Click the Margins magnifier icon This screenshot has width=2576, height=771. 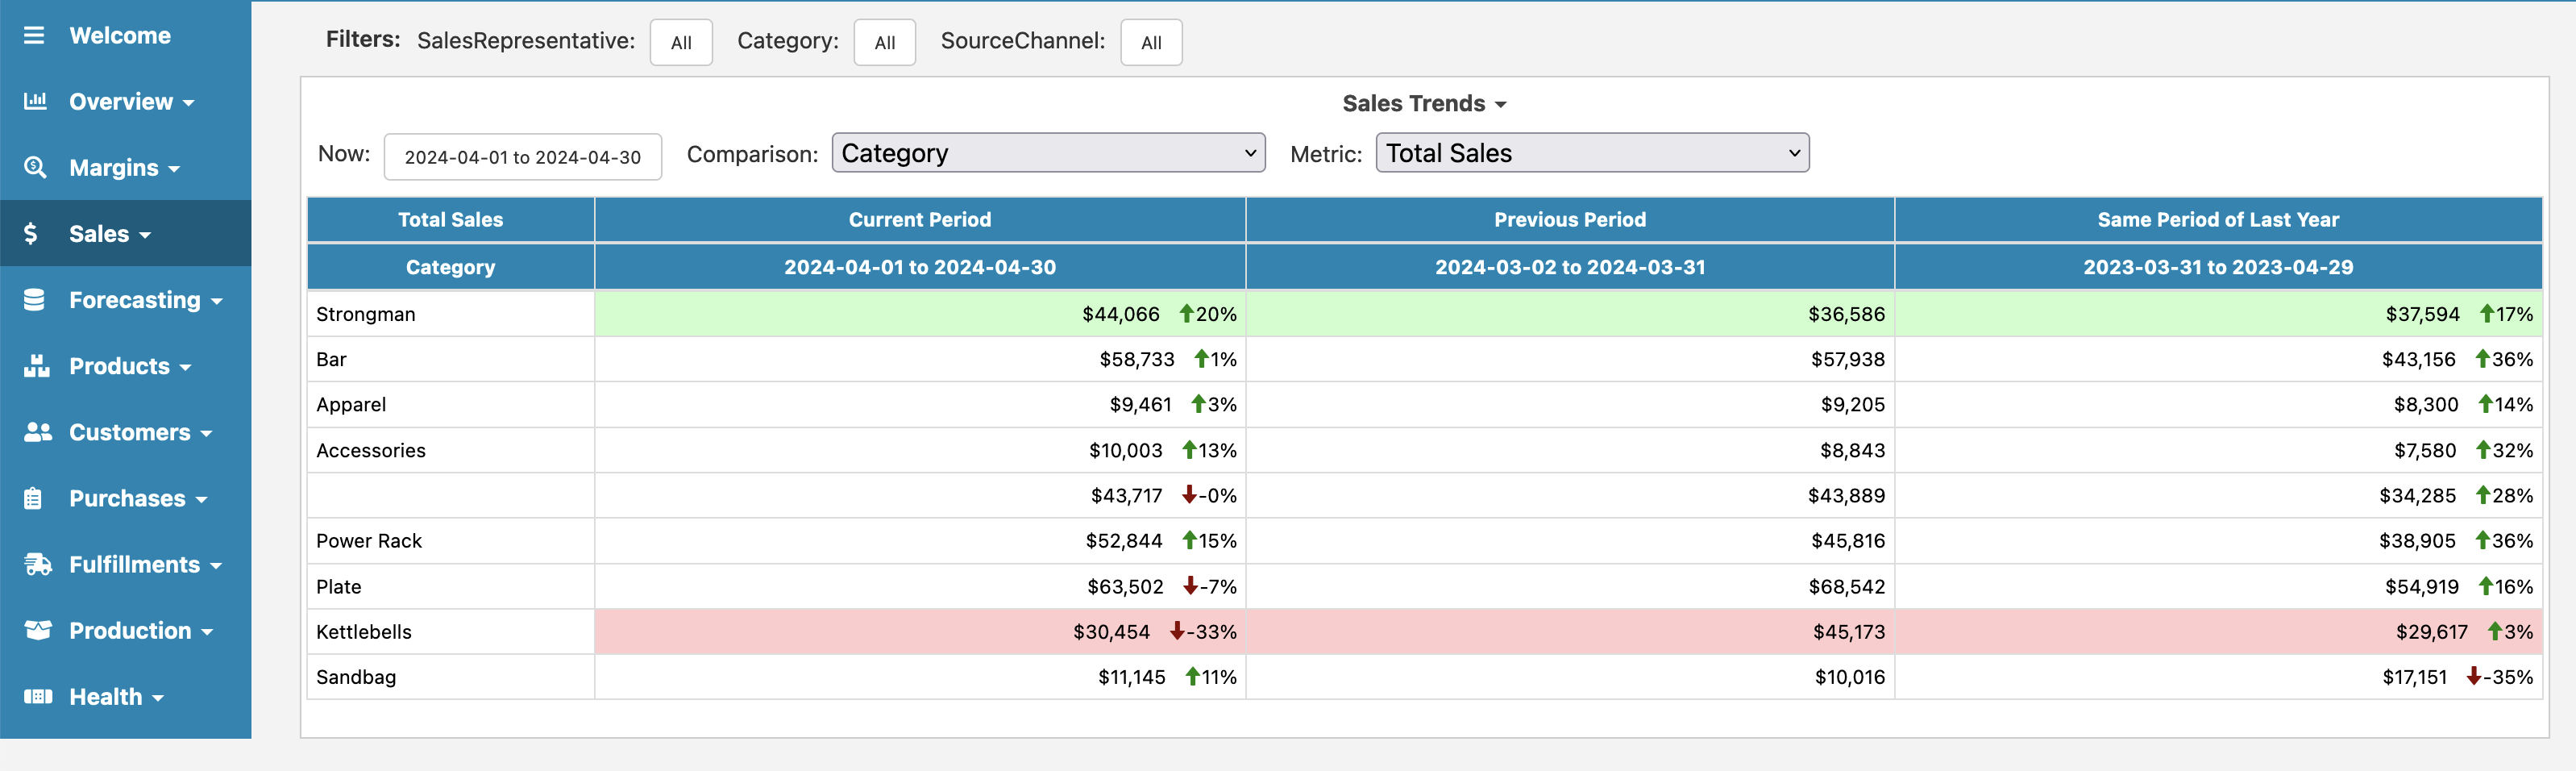(35, 167)
